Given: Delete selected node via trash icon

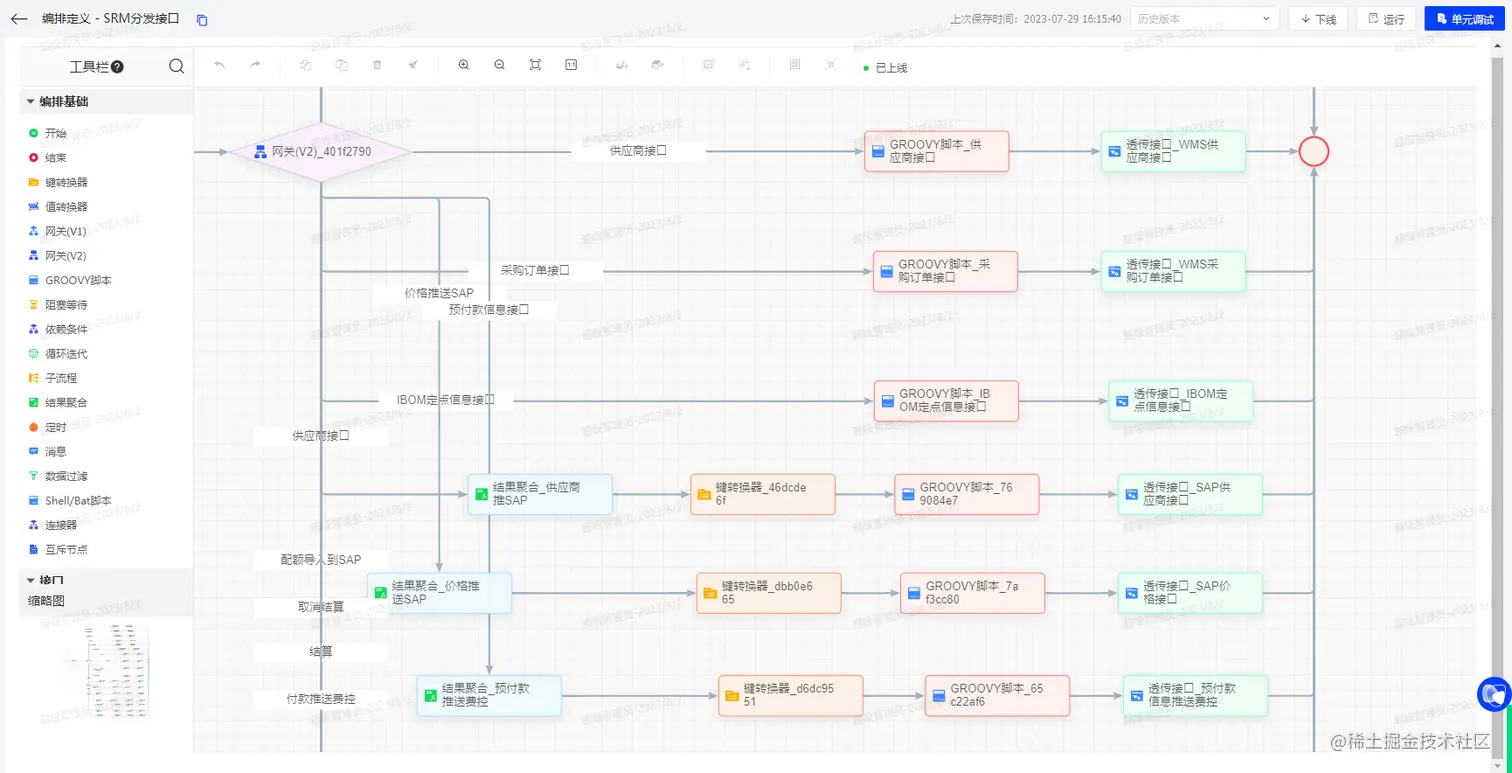Looking at the screenshot, I should (x=377, y=65).
